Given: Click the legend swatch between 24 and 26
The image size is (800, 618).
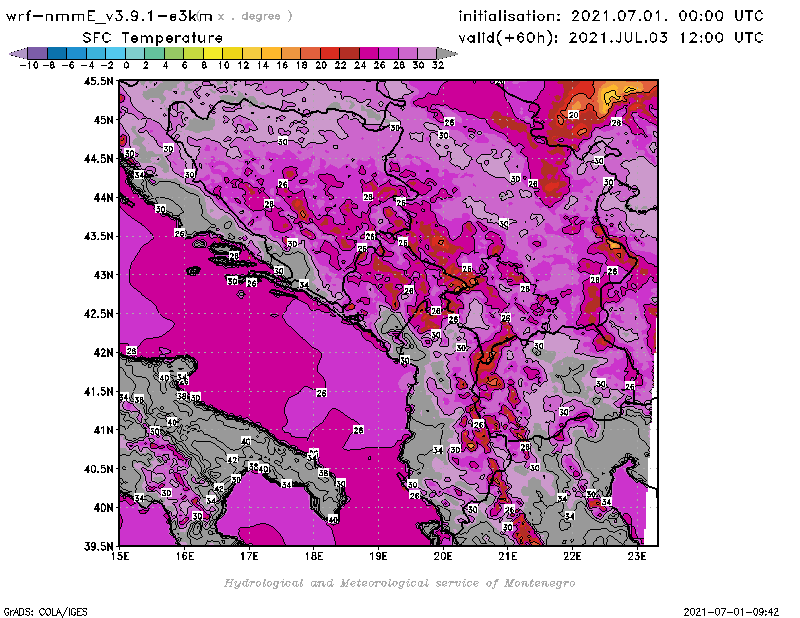Looking at the screenshot, I should pos(368,53).
